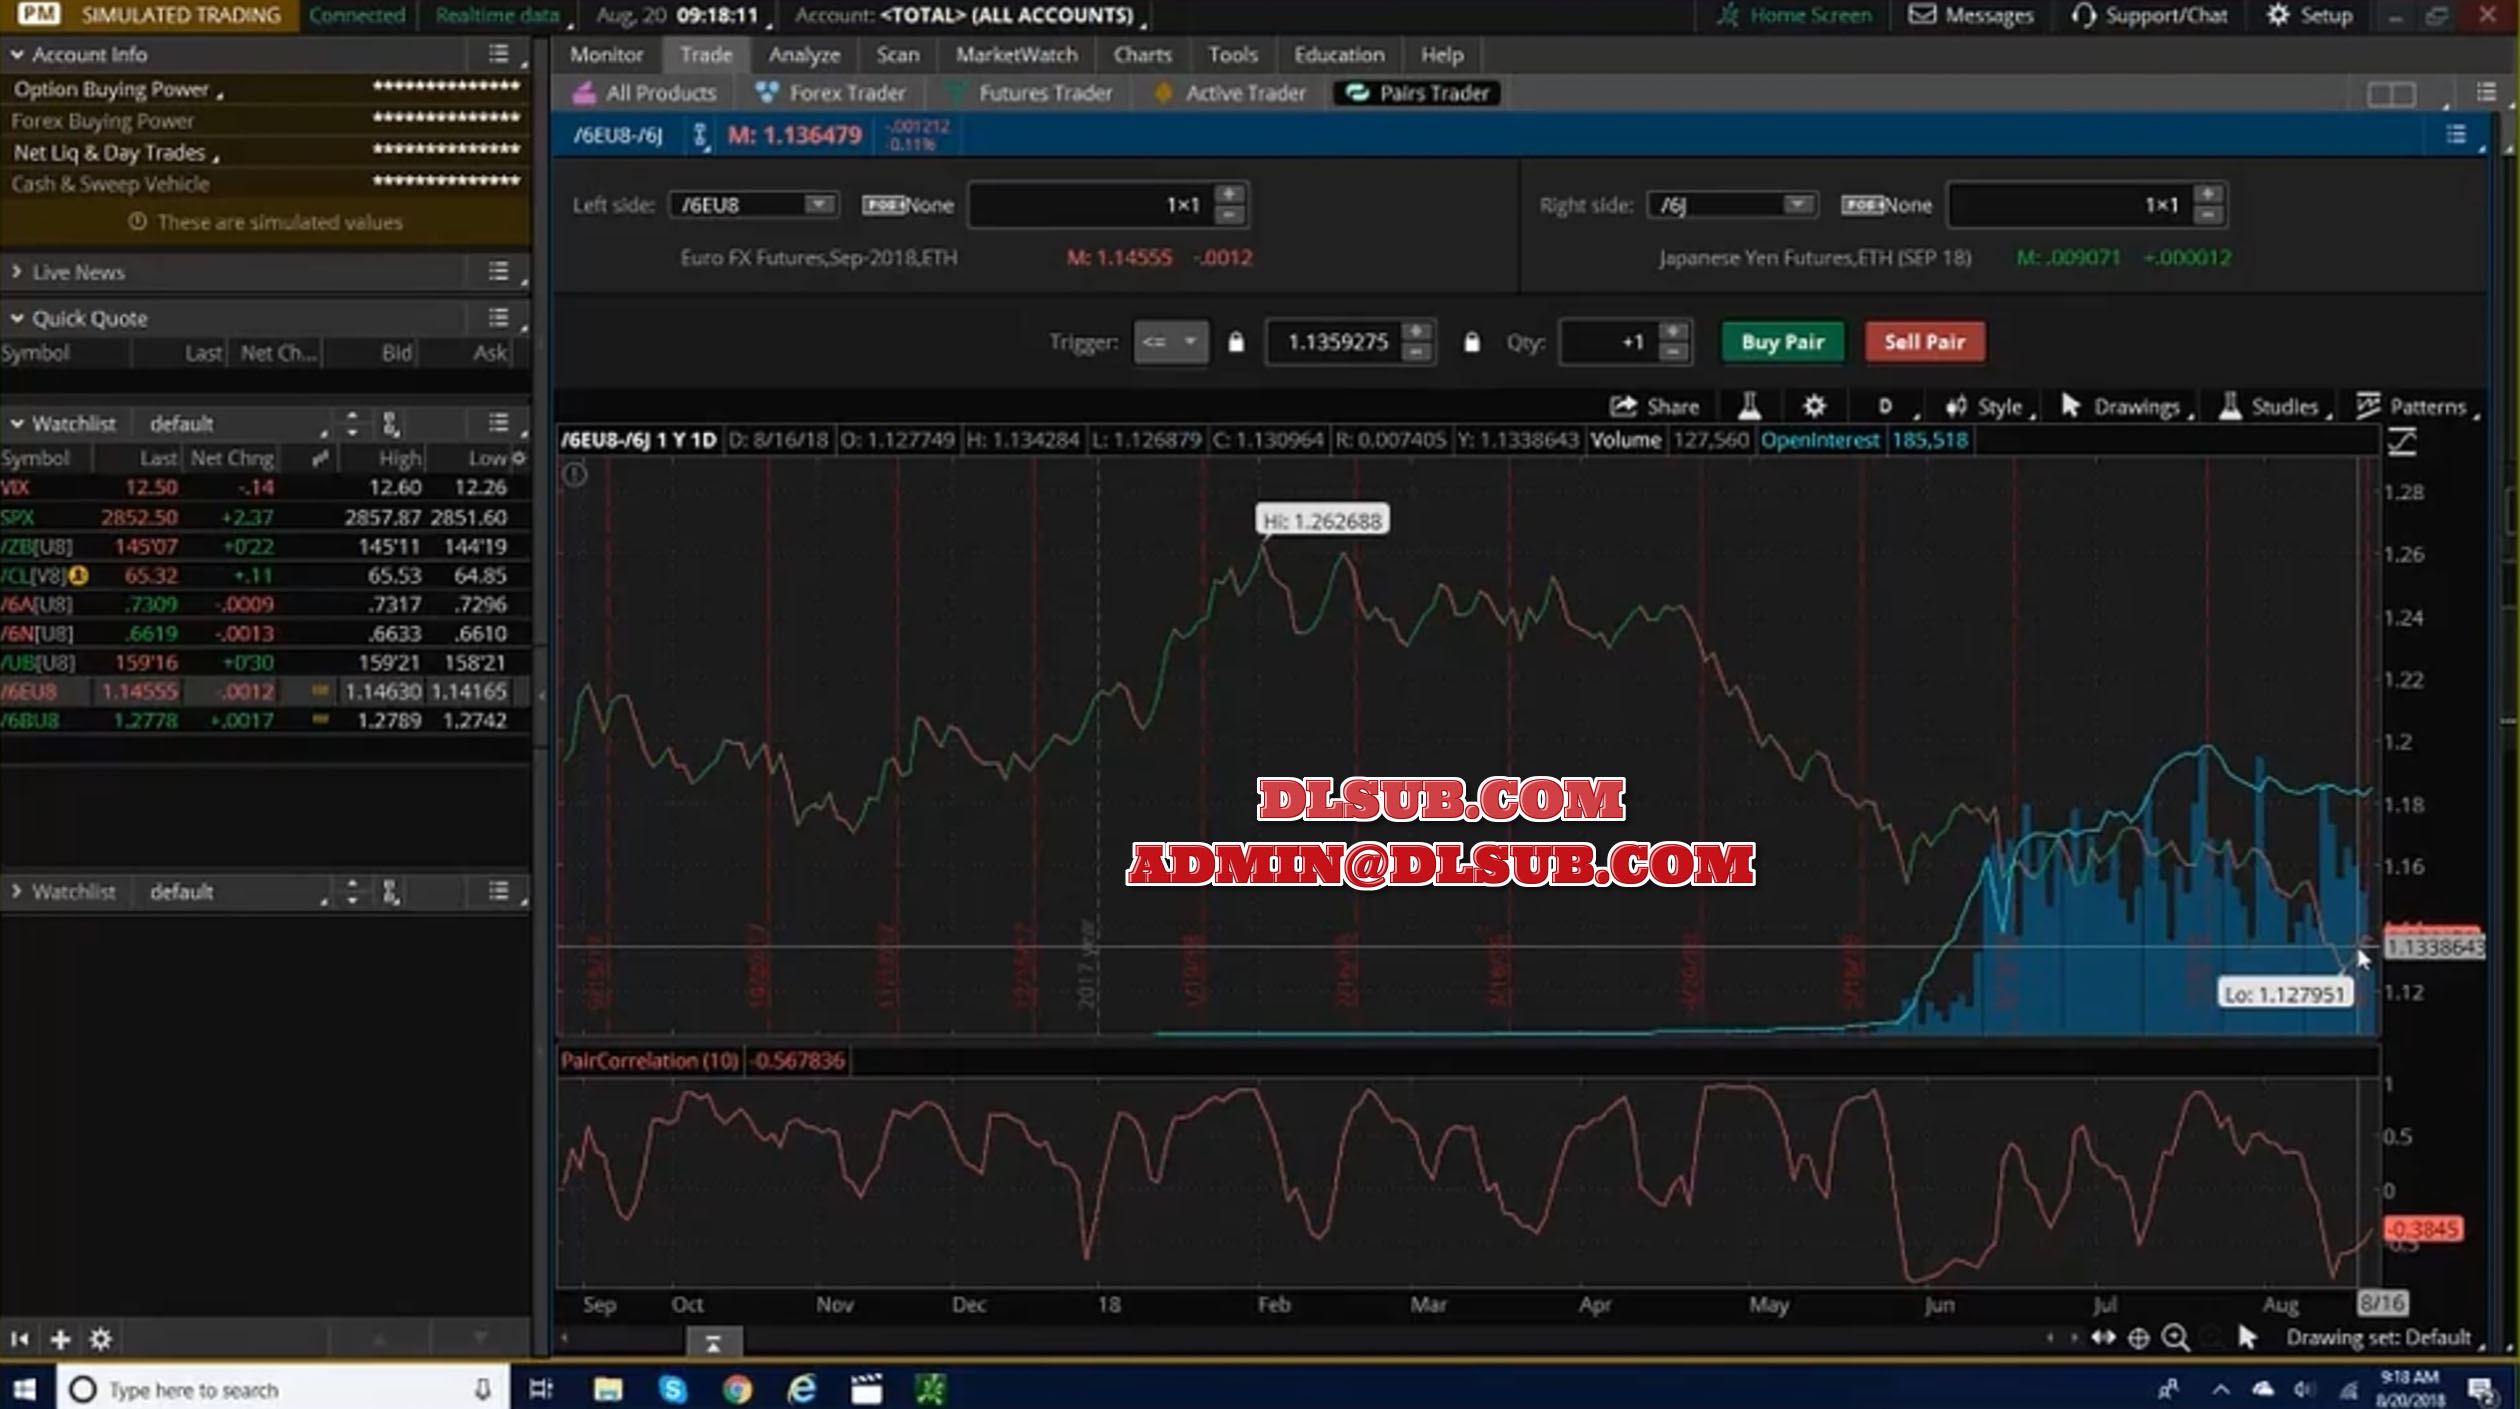Click the Messages envelope icon

(x=1921, y=15)
